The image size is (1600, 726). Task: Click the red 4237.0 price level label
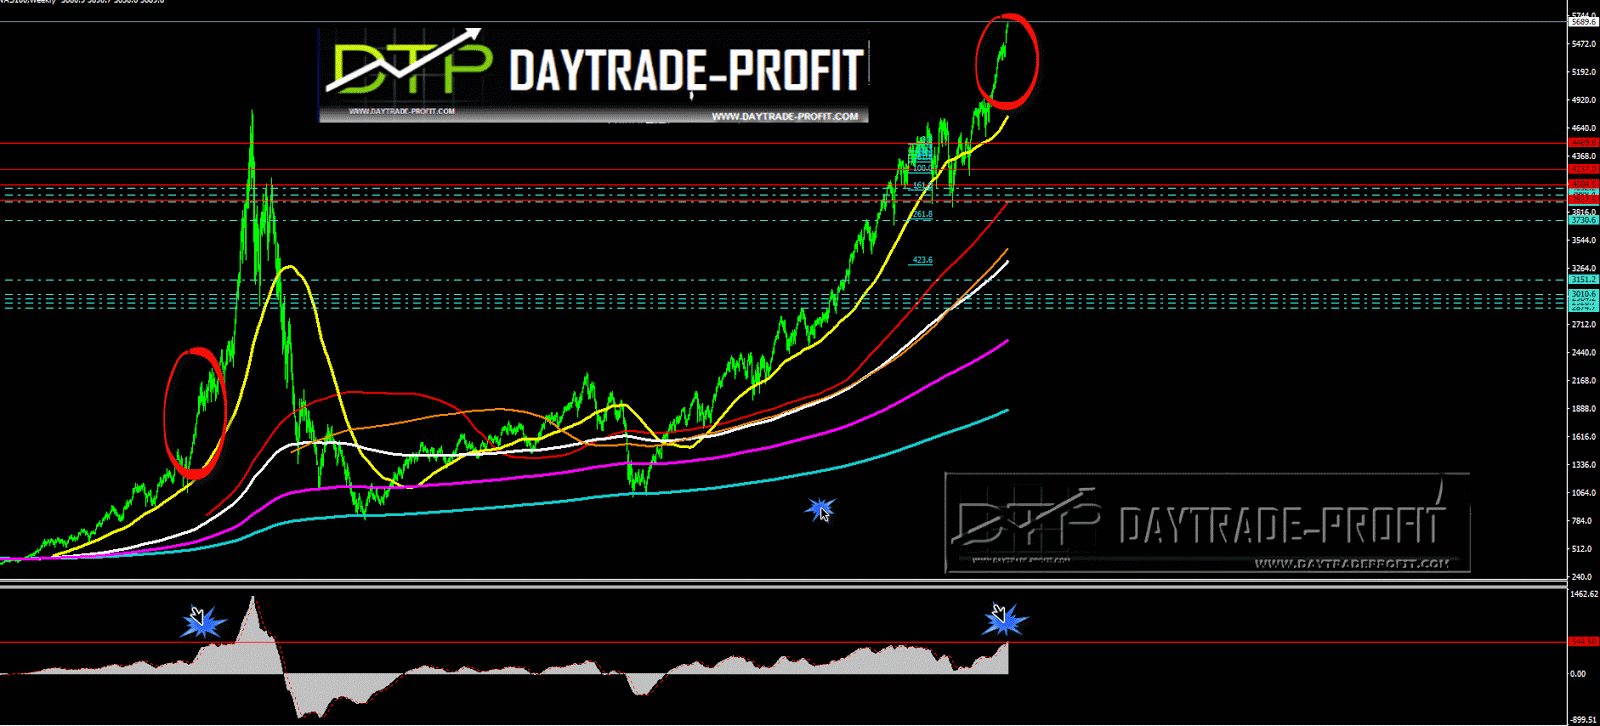click(1583, 169)
